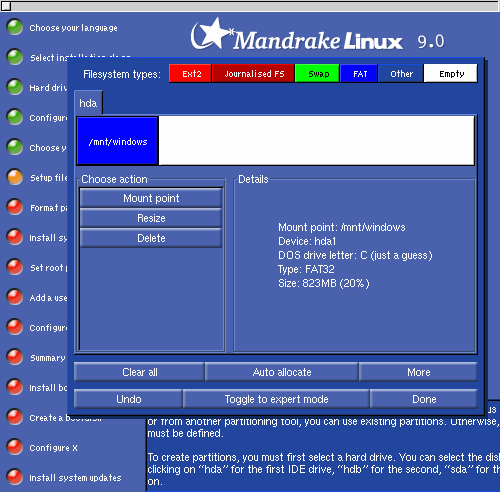Click the window menu box at top-left
Screen dimensions: 500x492
click(6, 6)
